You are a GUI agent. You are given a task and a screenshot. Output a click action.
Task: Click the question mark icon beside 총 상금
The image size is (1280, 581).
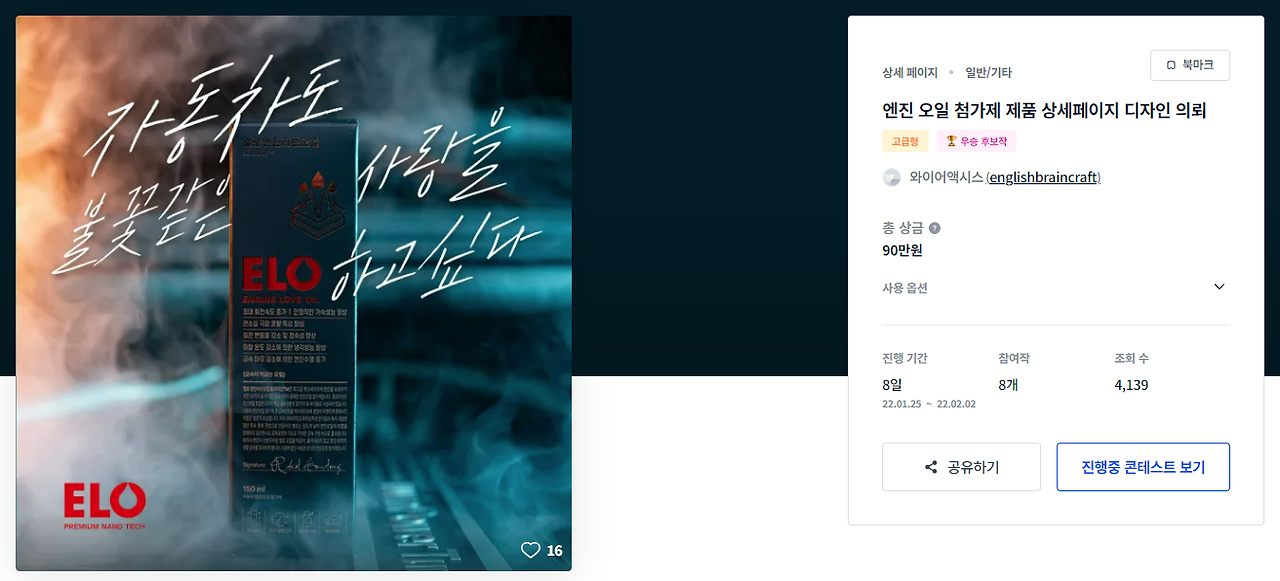pyautogui.click(x=934, y=228)
